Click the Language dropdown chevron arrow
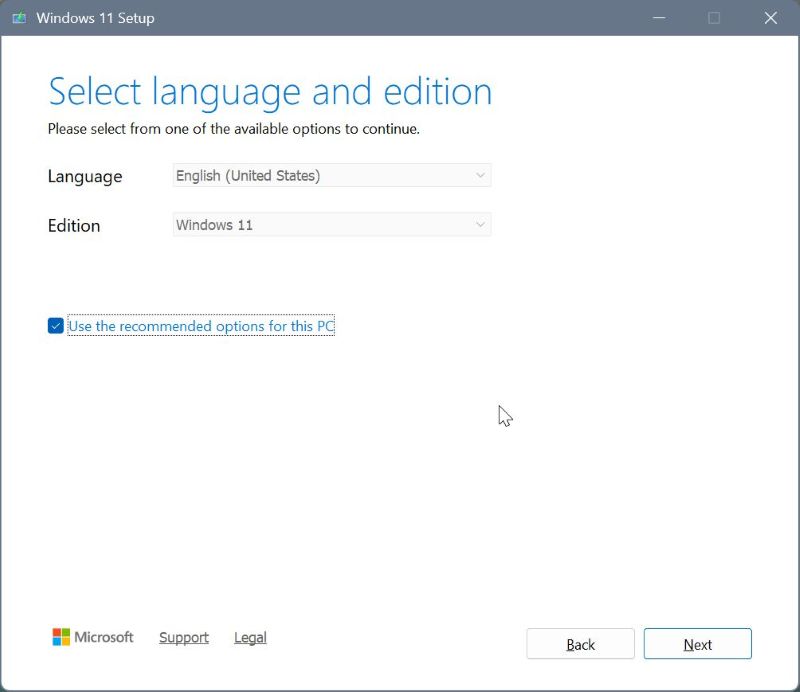Image resolution: width=800 pixels, height=692 pixels. tap(480, 176)
